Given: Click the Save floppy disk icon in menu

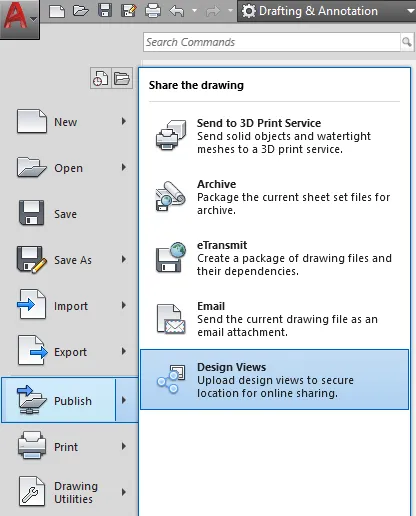Looking at the screenshot, I should point(31,213).
